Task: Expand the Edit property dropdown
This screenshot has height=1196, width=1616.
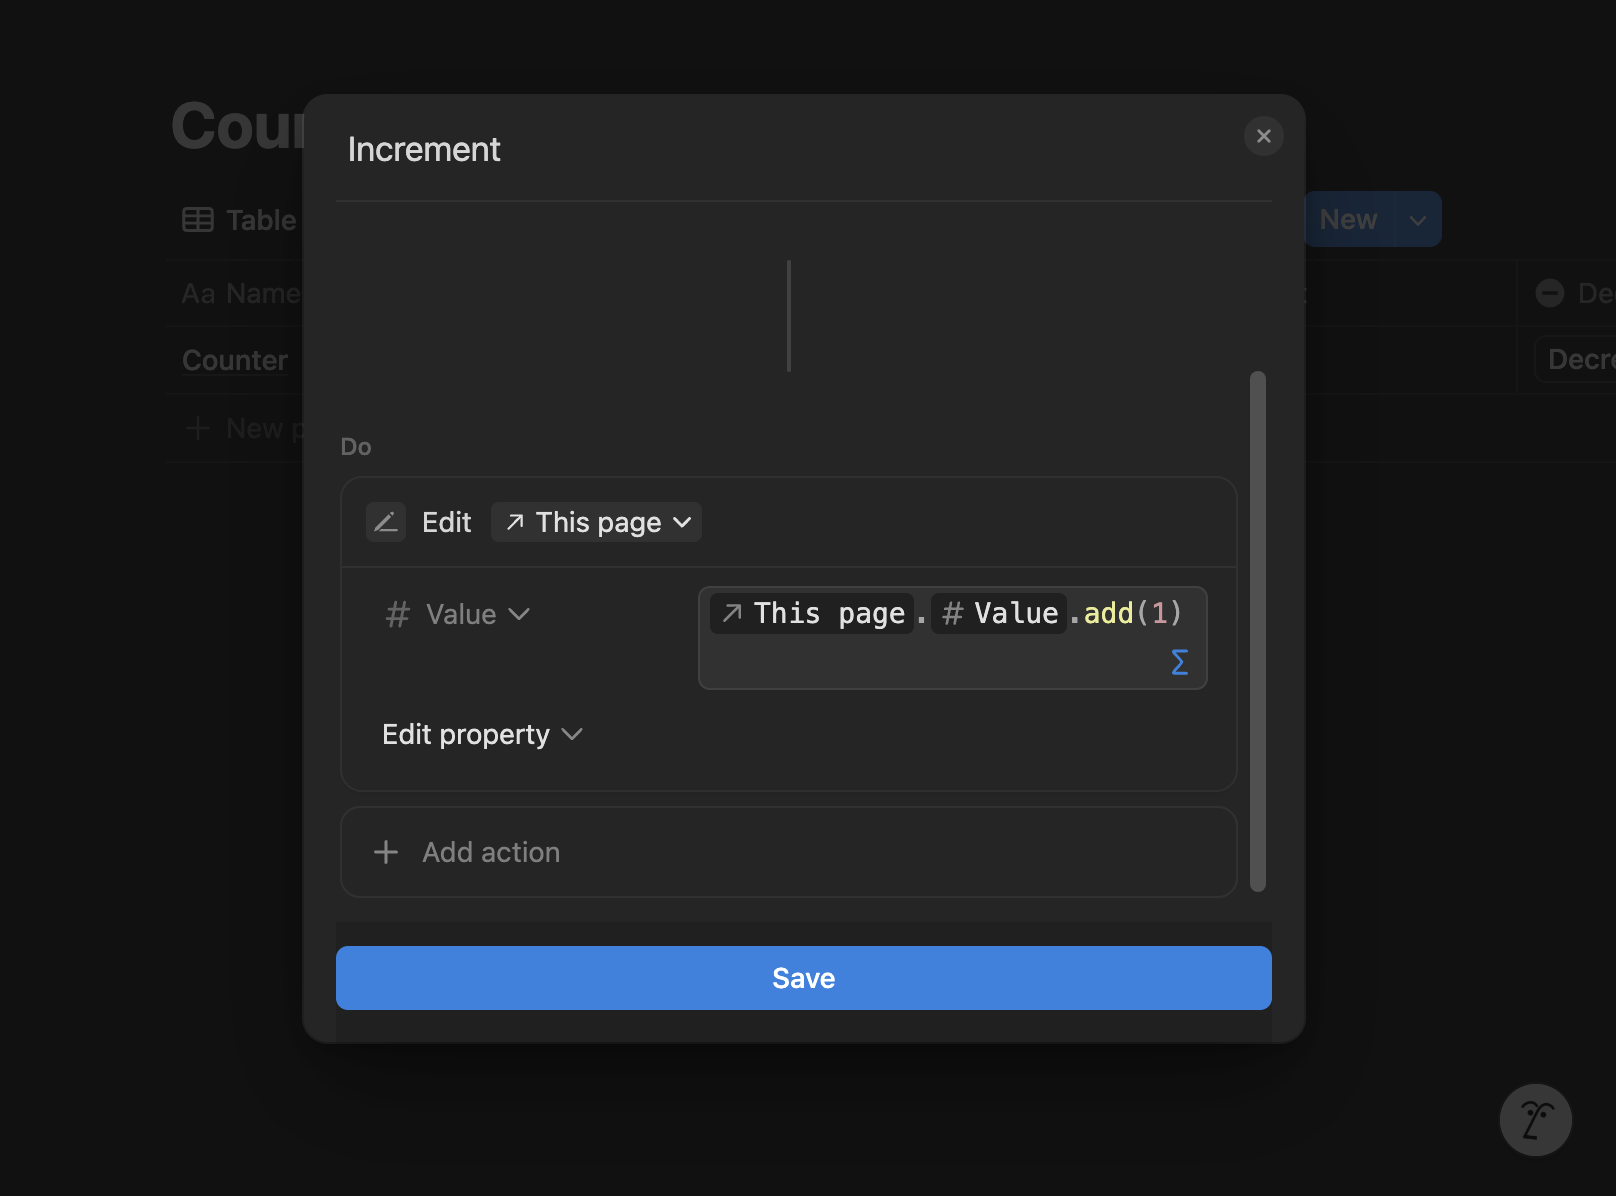Action: pos(483,734)
